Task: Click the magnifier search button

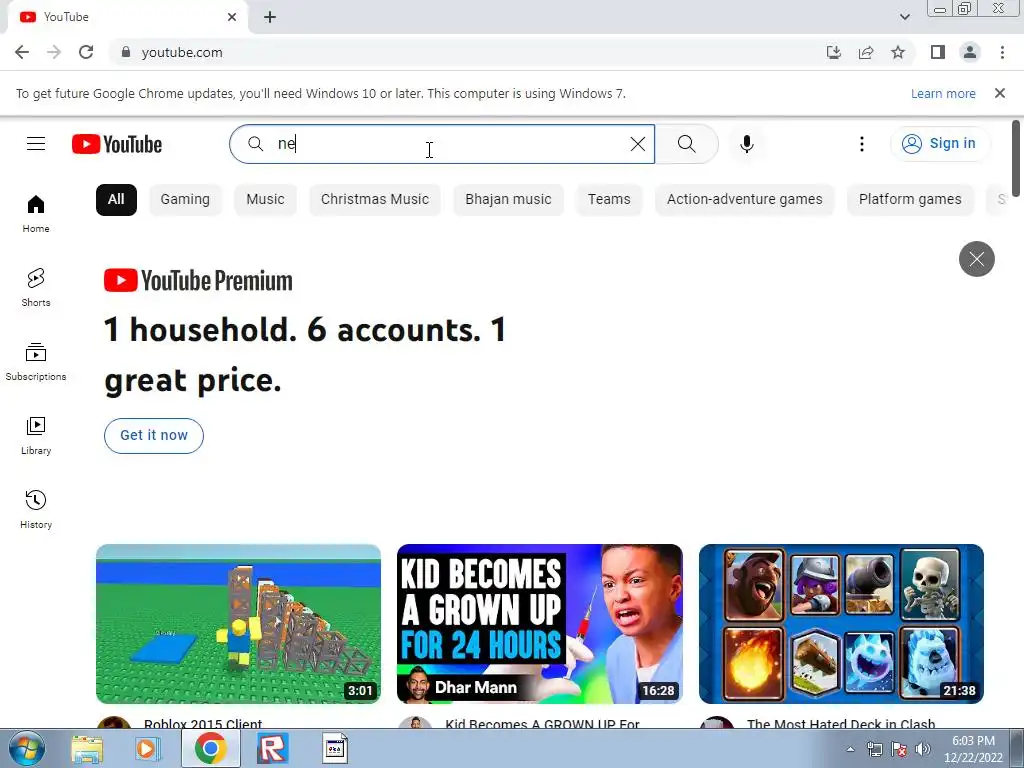Action: click(x=686, y=144)
